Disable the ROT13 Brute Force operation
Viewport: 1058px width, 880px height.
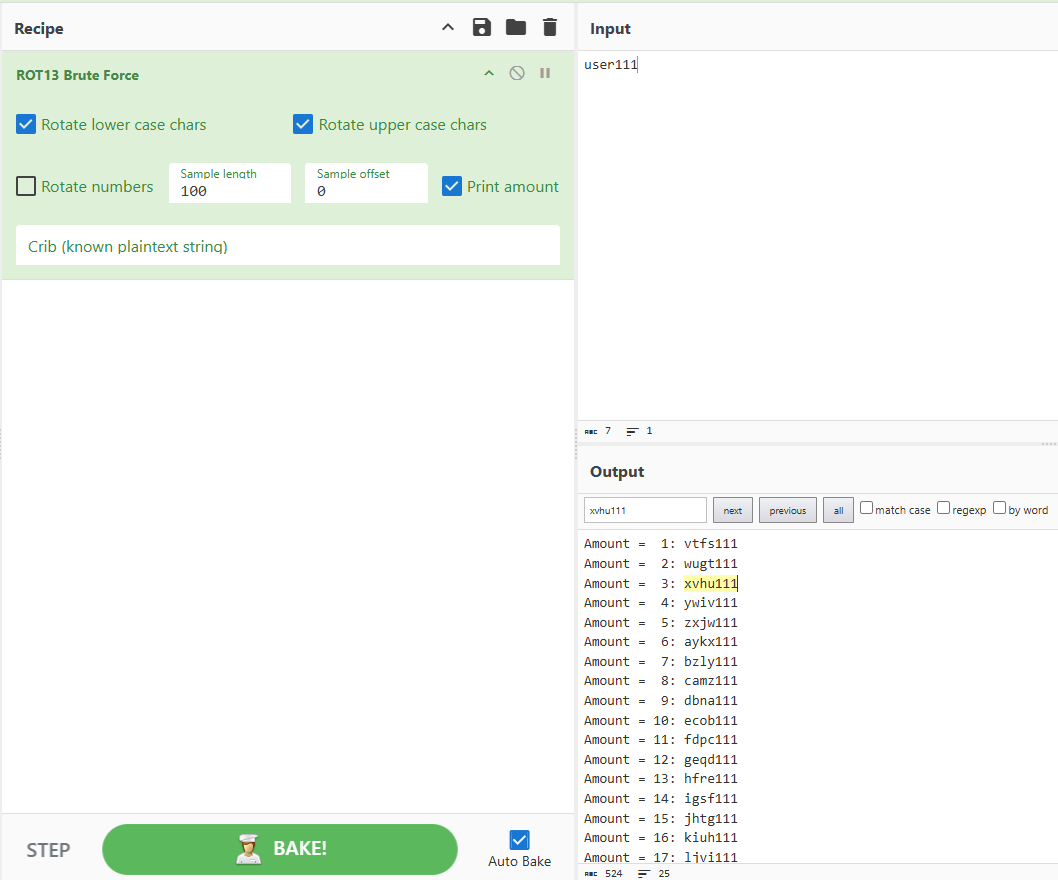tap(517, 74)
